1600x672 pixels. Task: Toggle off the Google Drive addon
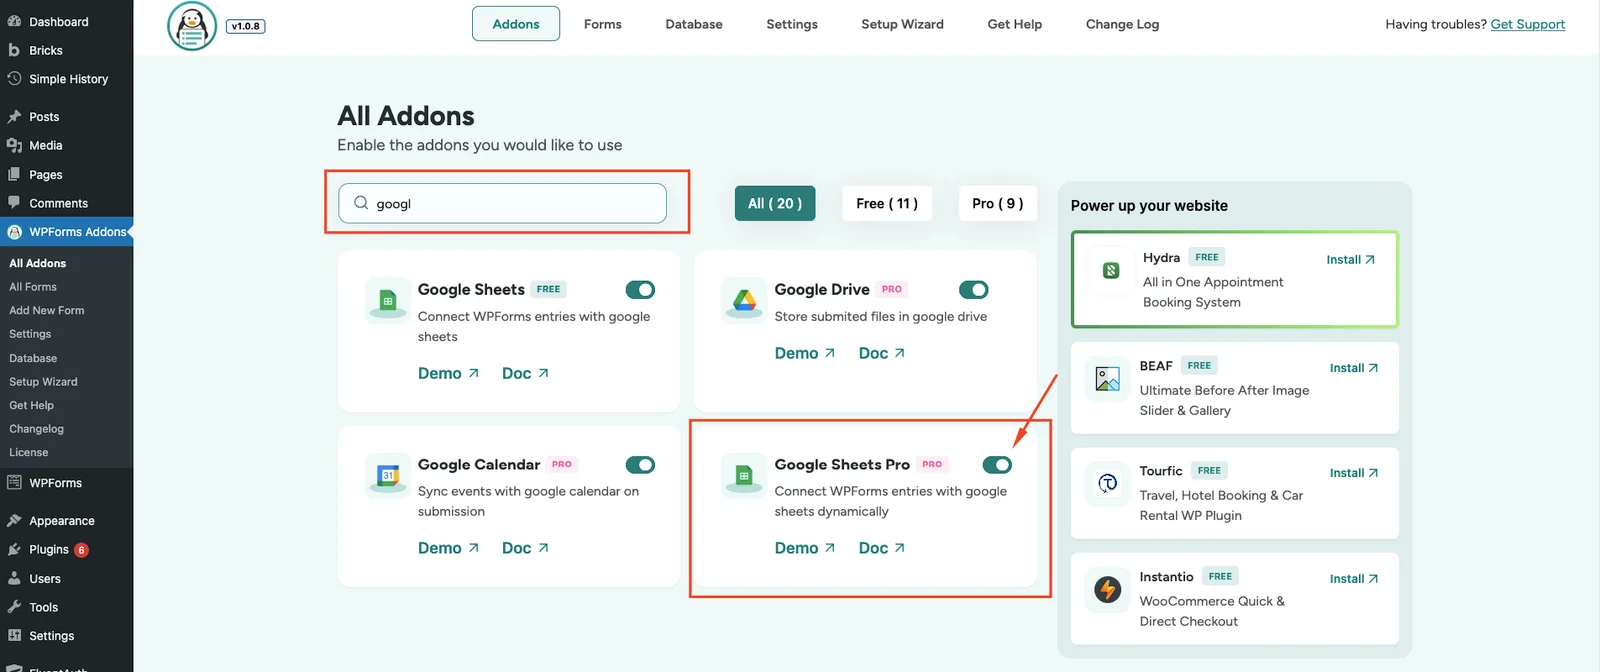973,290
